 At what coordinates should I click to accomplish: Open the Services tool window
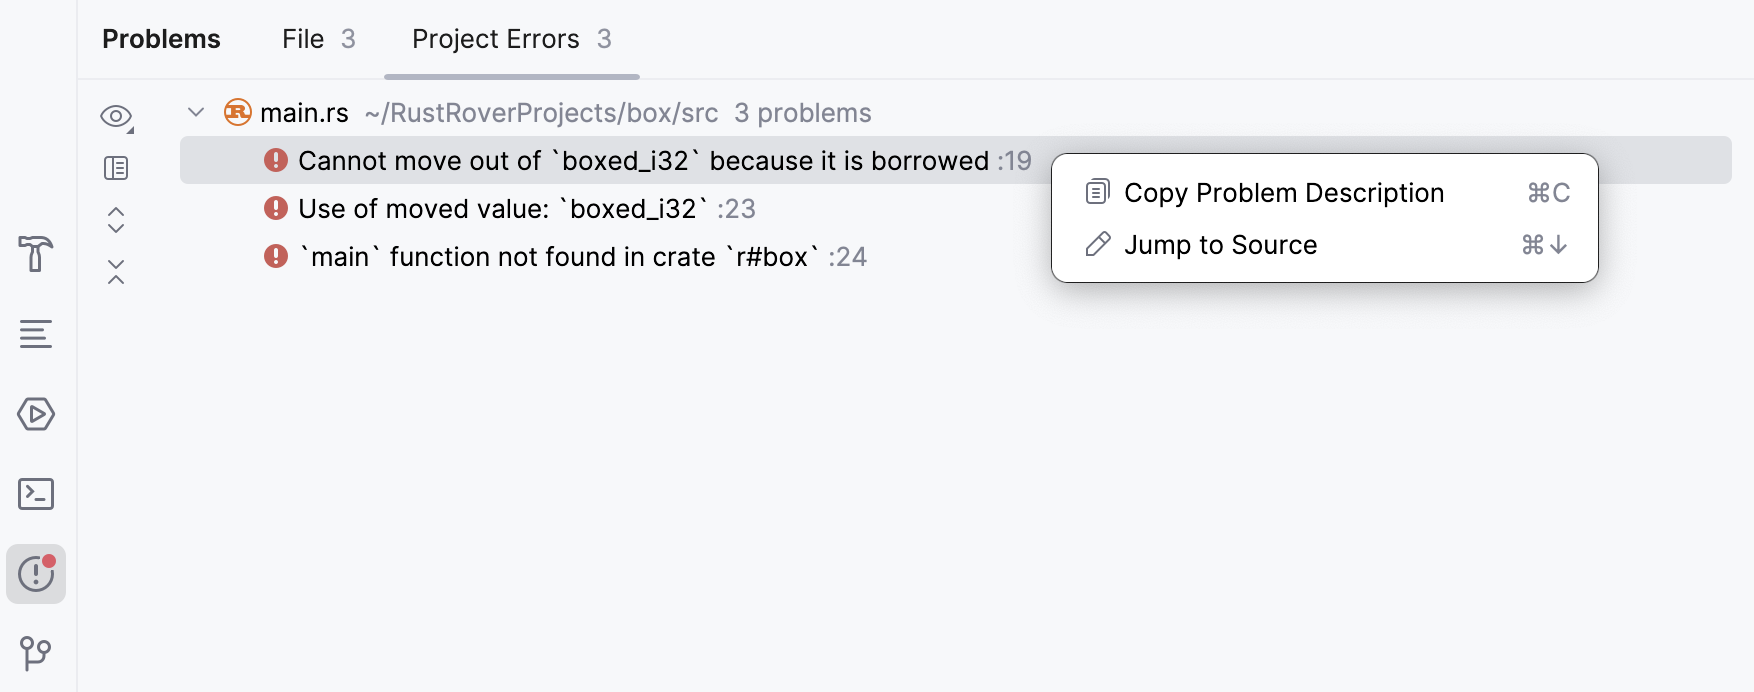(36, 414)
